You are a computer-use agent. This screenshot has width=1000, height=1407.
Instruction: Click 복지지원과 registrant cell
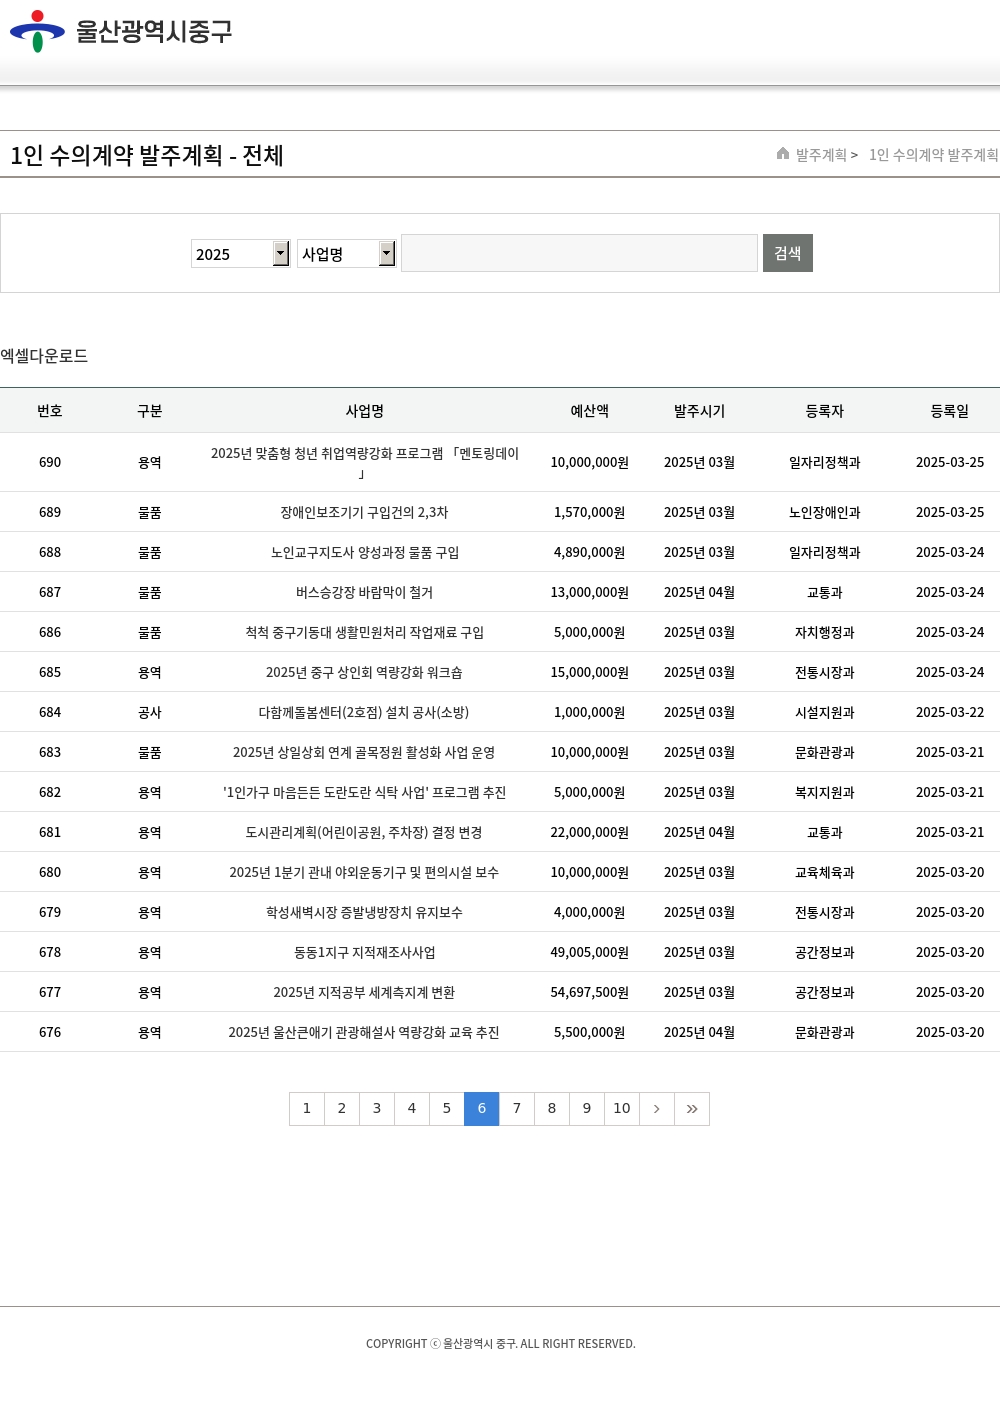[825, 793]
